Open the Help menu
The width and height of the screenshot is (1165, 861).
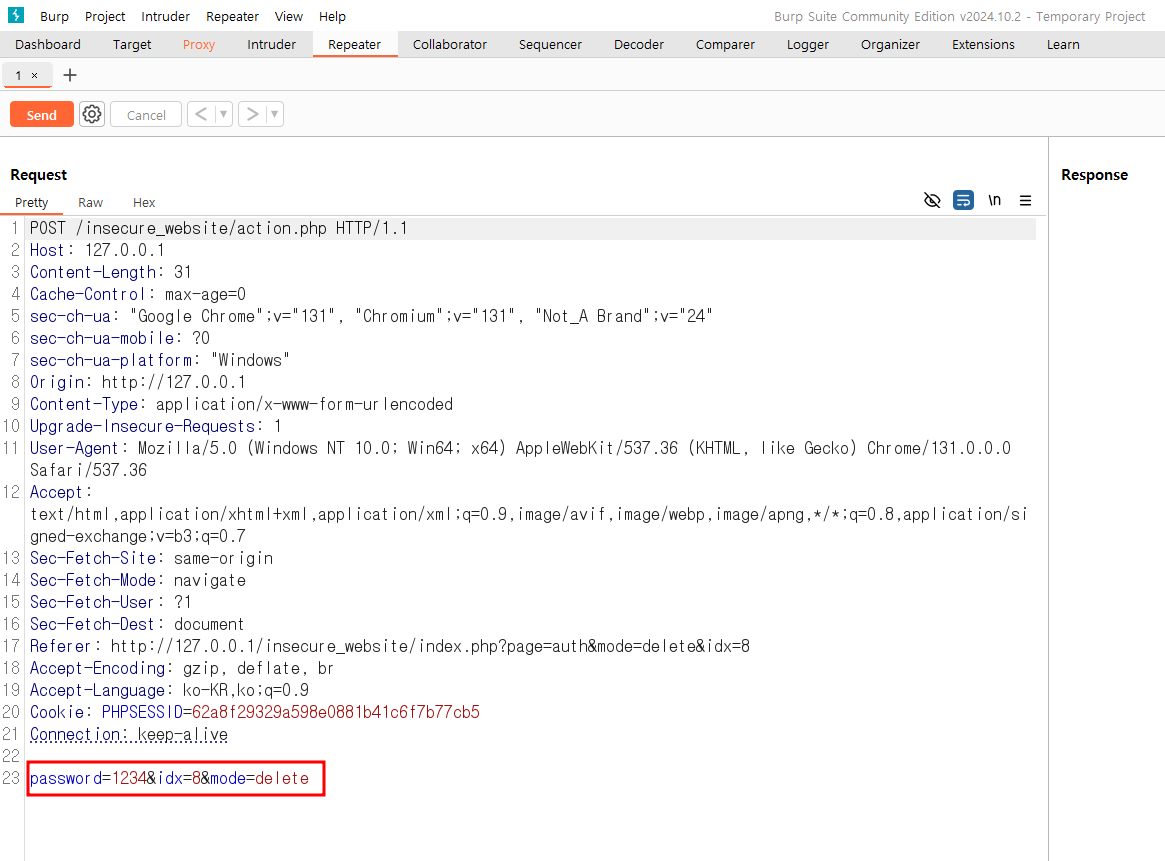(x=332, y=16)
